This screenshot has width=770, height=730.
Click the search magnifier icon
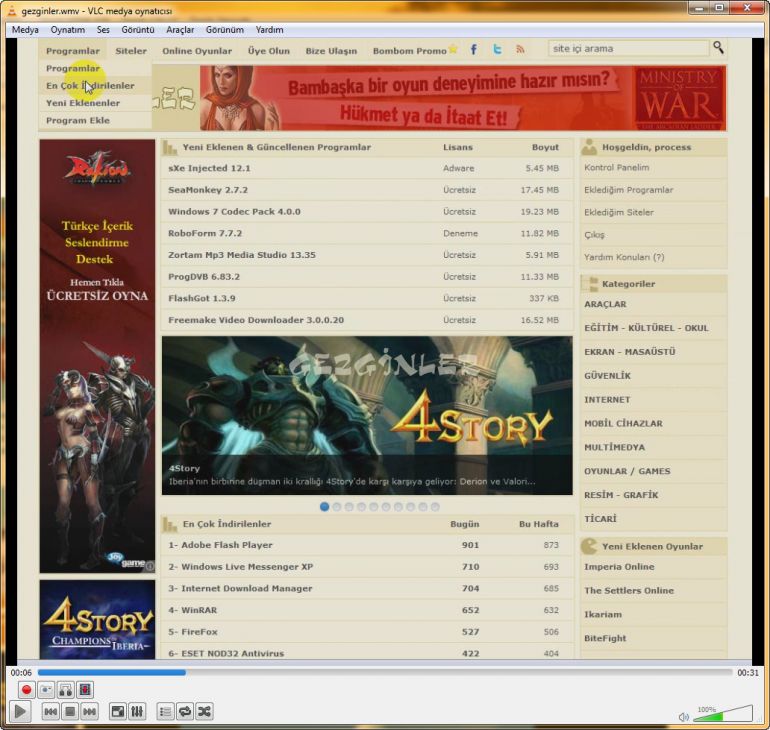(718, 48)
